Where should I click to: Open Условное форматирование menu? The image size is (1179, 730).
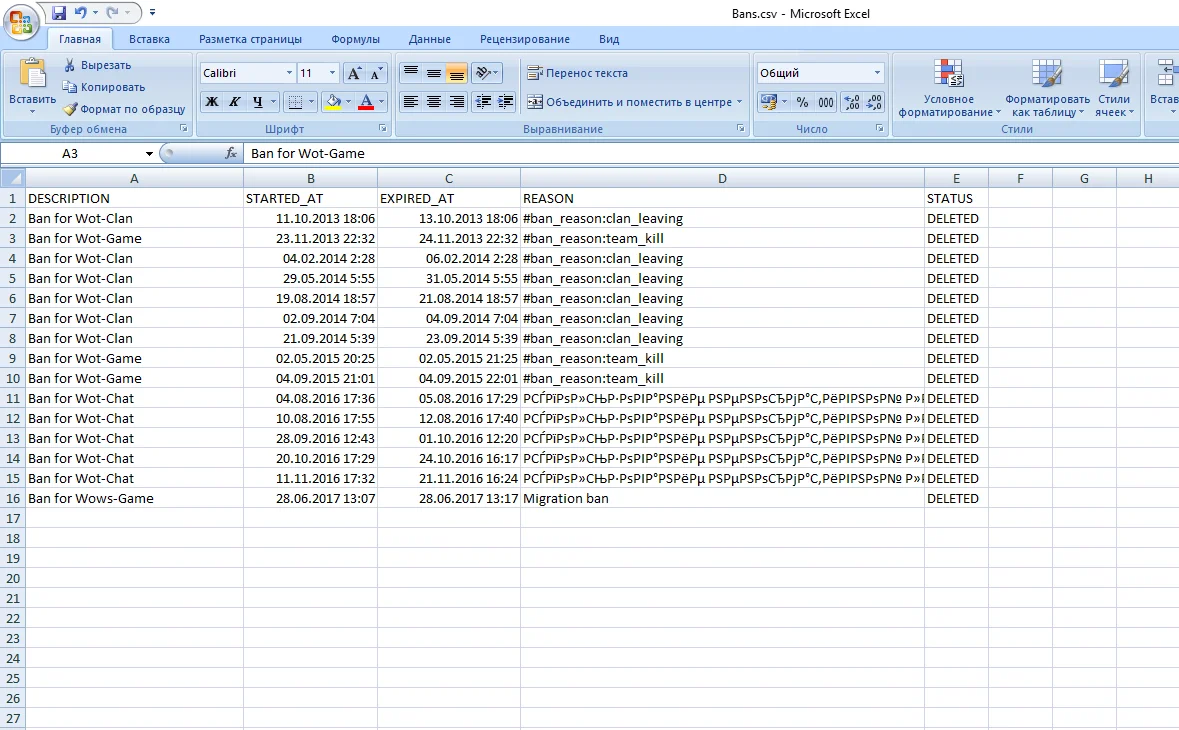click(x=949, y=88)
